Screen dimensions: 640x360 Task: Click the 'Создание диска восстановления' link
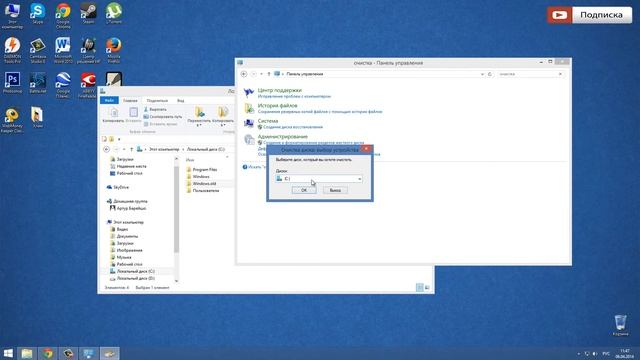click(x=293, y=127)
